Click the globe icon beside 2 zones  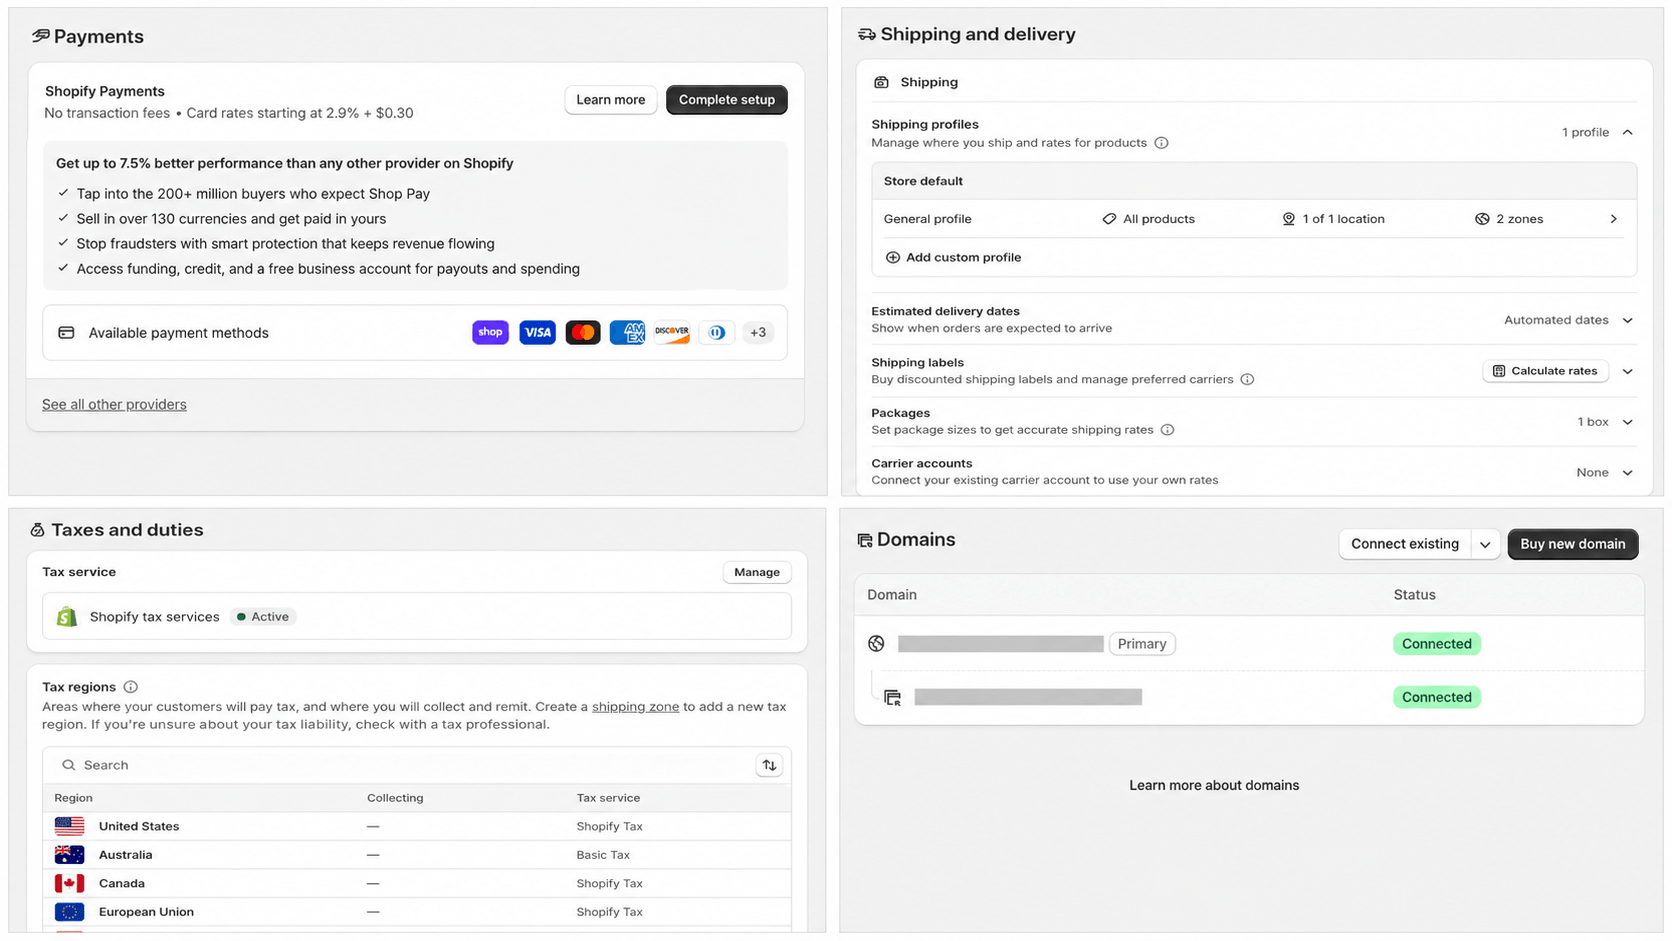[x=1482, y=219]
